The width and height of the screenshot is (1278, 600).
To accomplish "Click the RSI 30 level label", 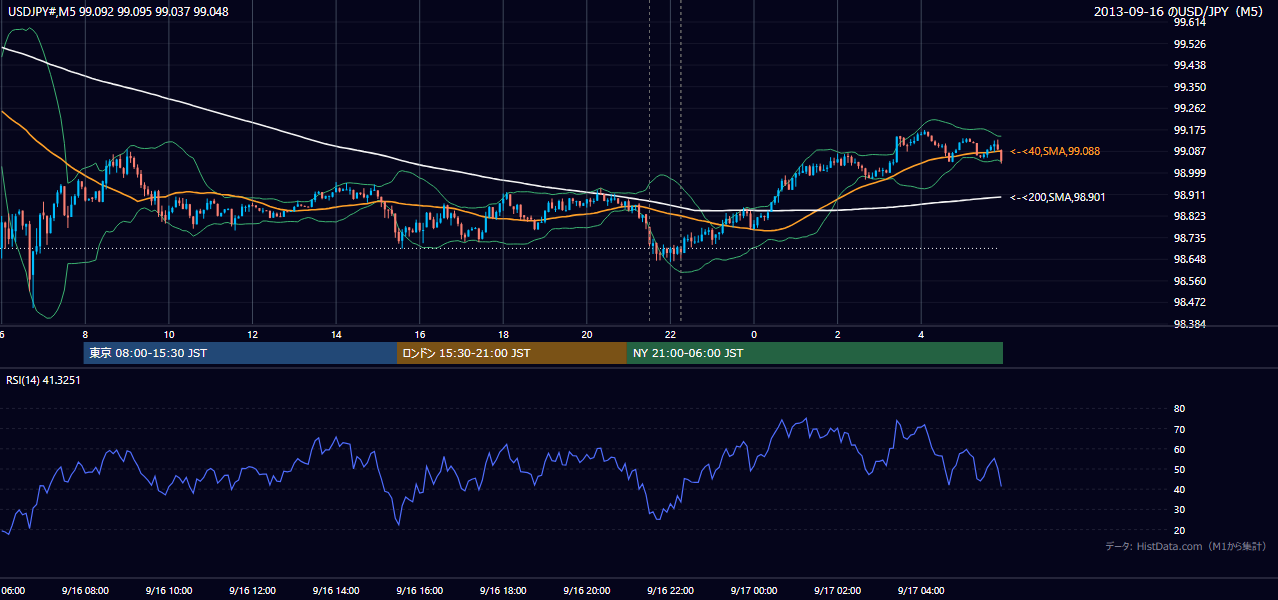I will point(1179,510).
